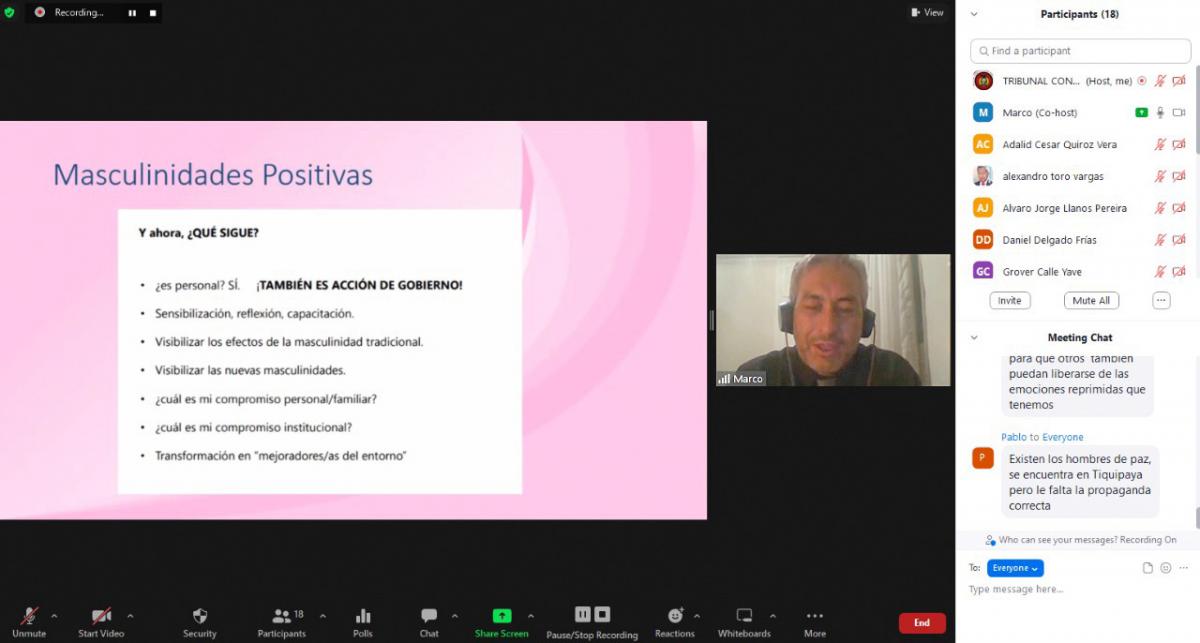The height and width of the screenshot is (643, 1200).
Task: Open the Reactions emoji icon
Action: [675, 617]
